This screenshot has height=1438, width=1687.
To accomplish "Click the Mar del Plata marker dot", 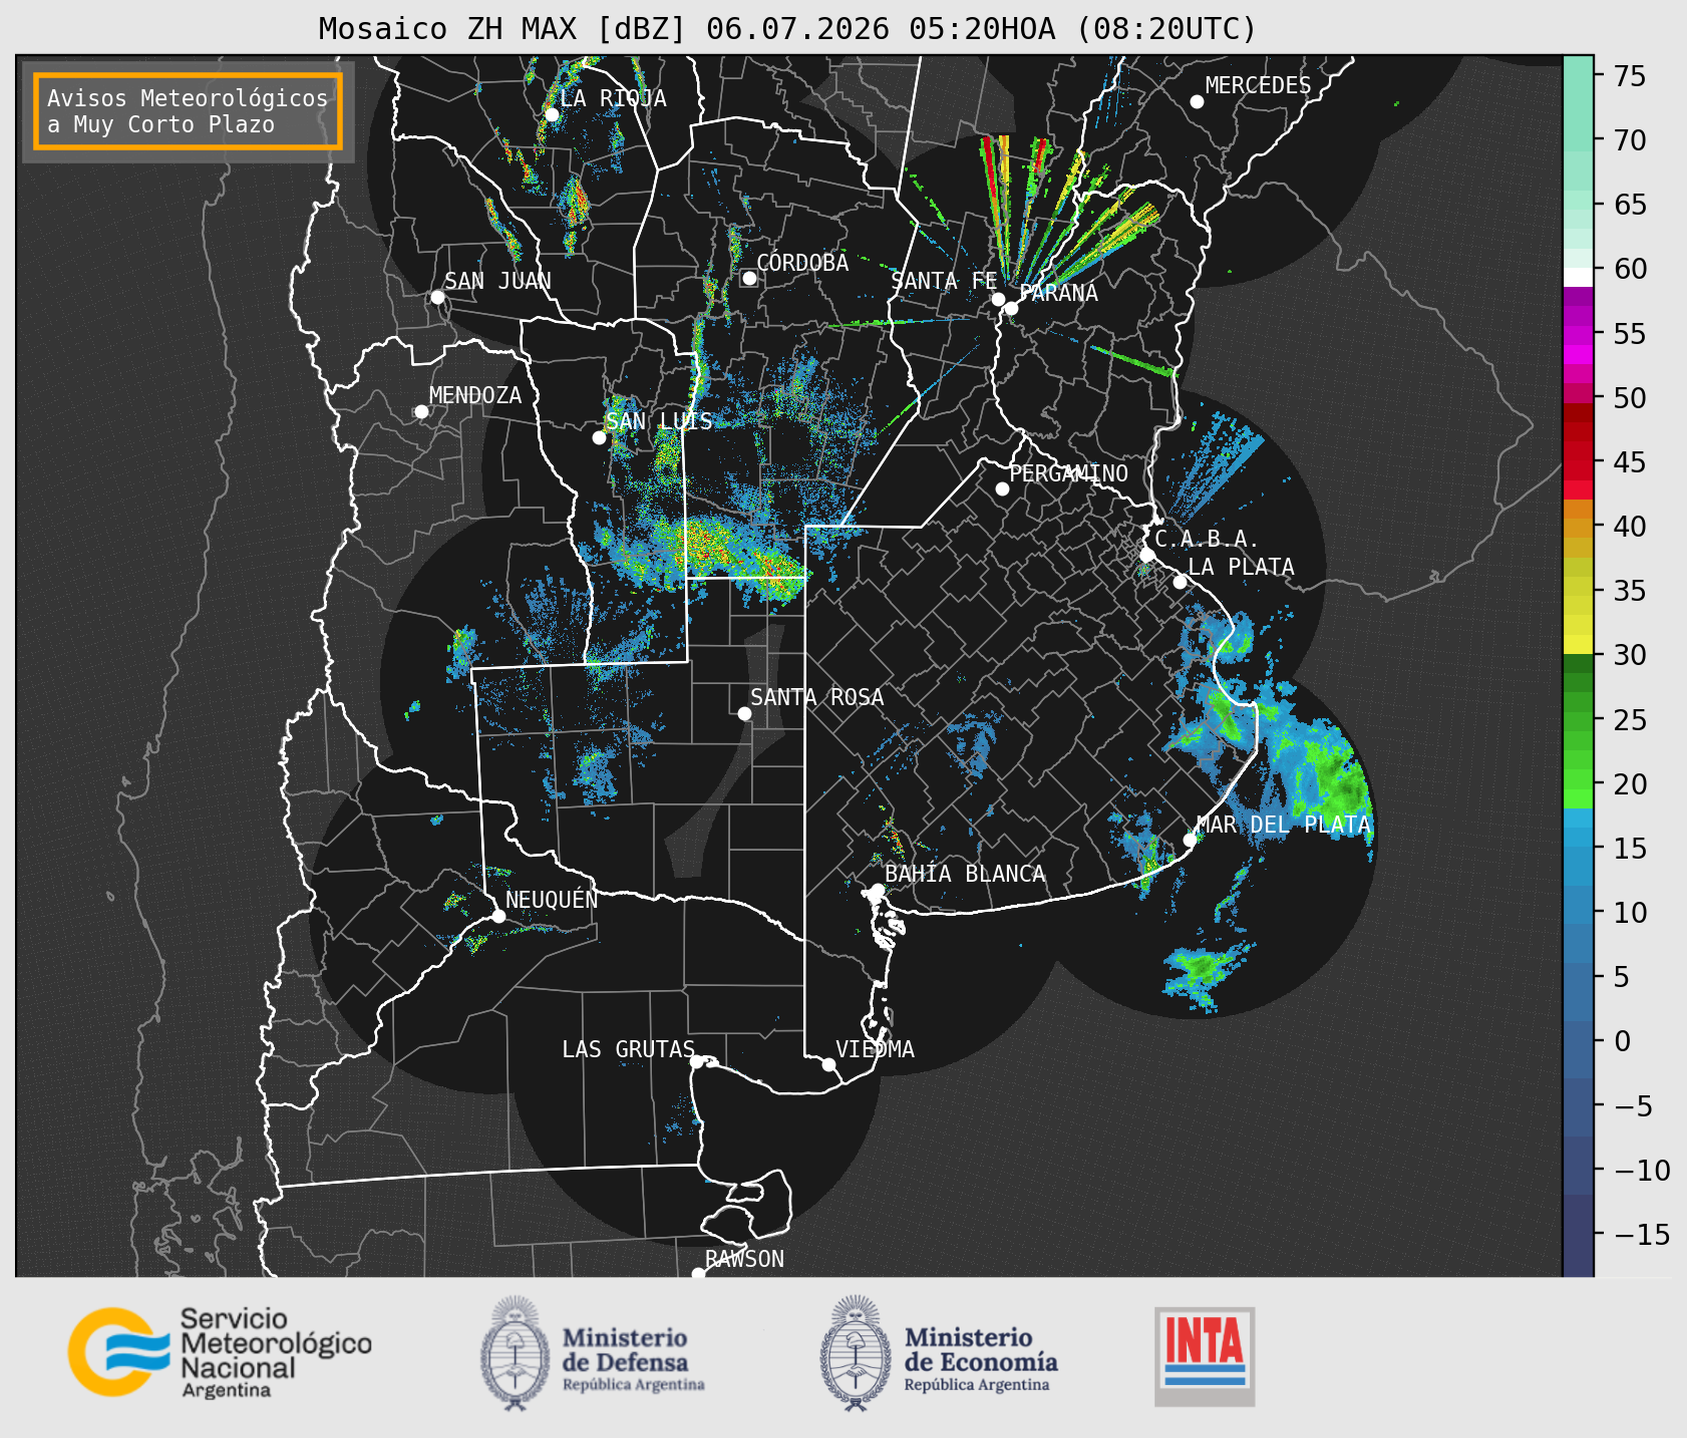I will tap(1190, 840).
